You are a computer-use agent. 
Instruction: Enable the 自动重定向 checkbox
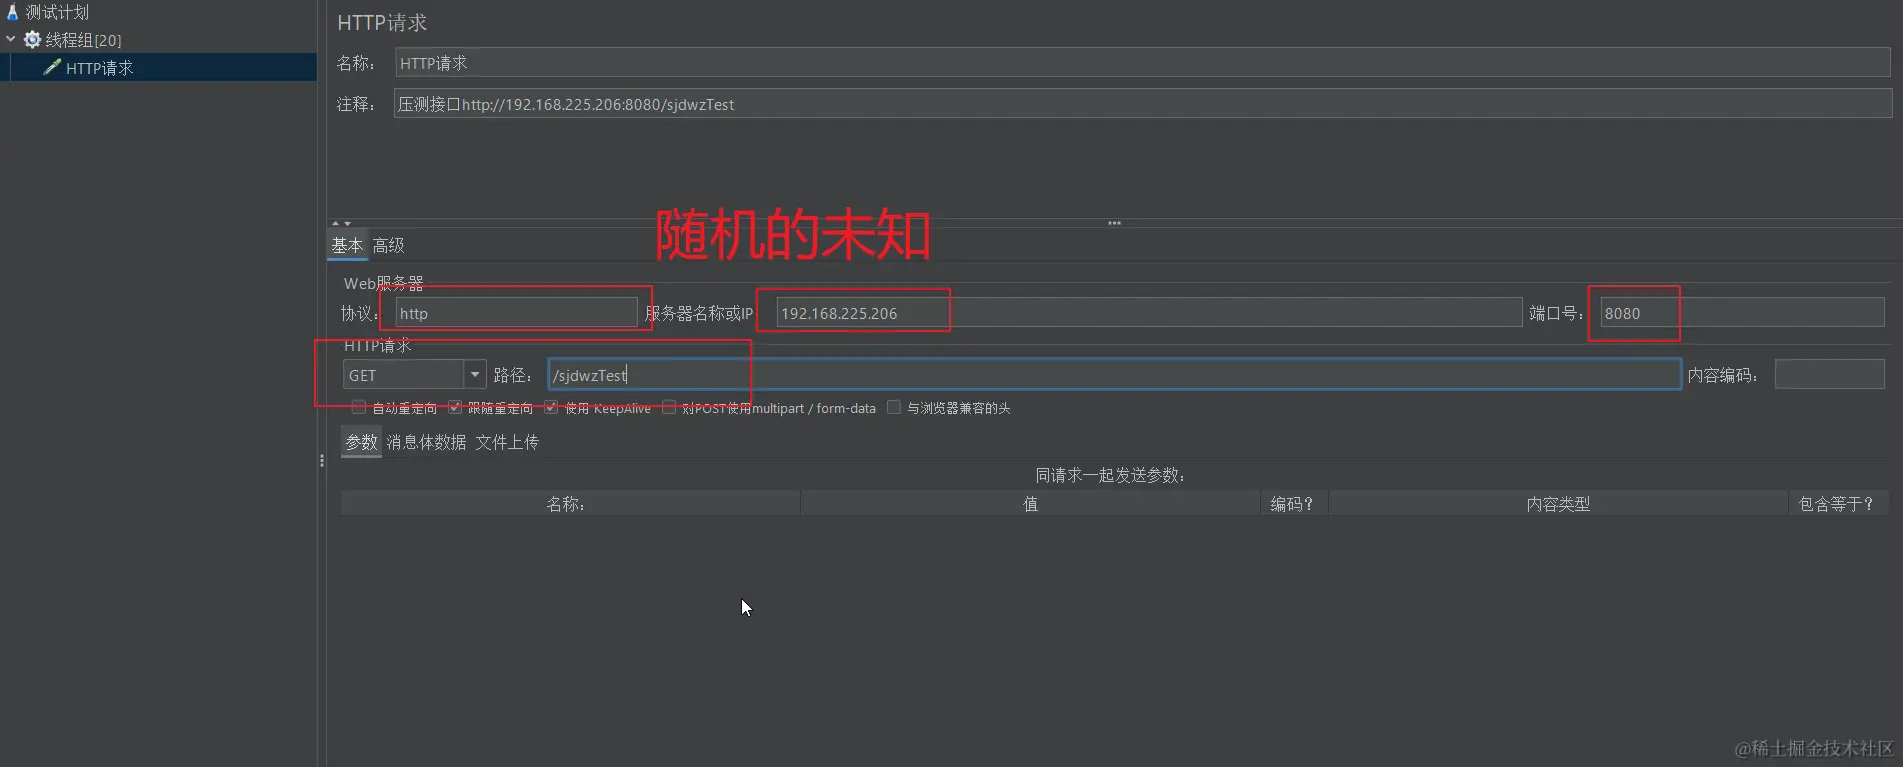(359, 407)
